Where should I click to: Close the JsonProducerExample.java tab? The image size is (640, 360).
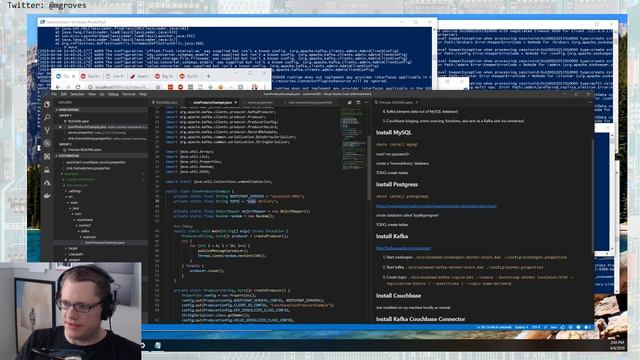tap(236, 102)
